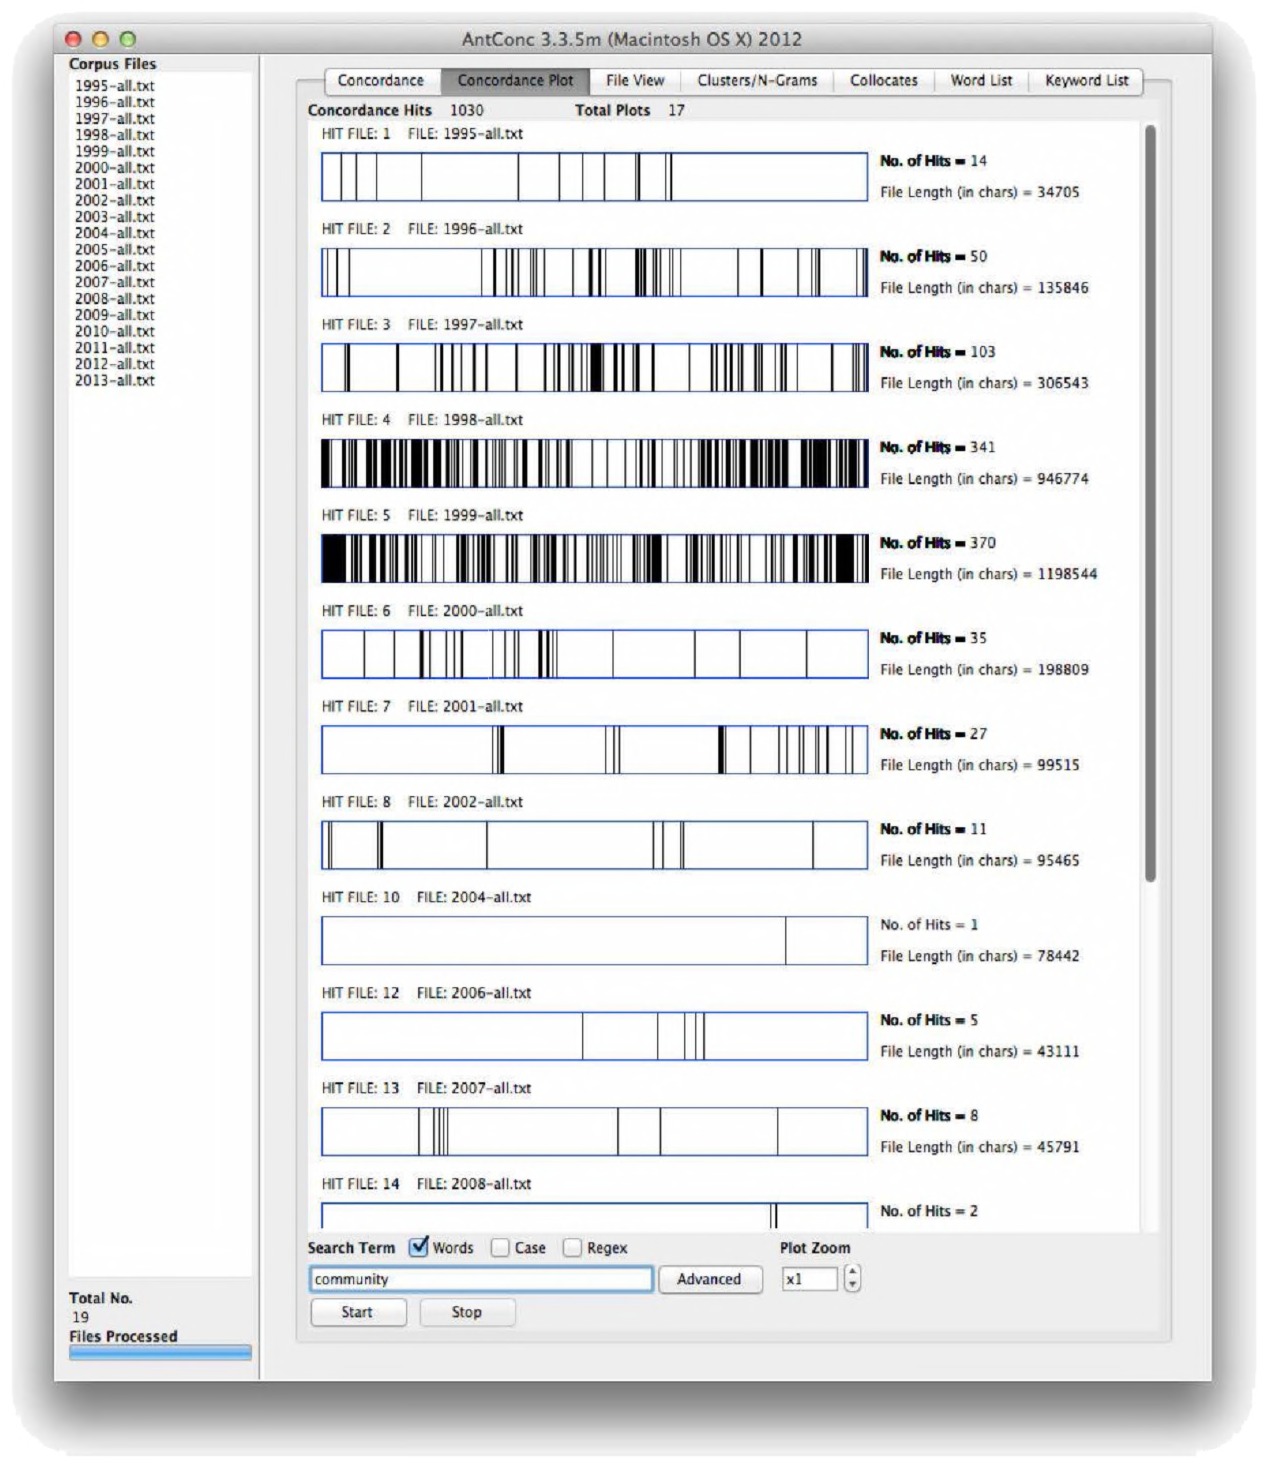Select 2003-all.txt in Corpus Files

coord(115,217)
